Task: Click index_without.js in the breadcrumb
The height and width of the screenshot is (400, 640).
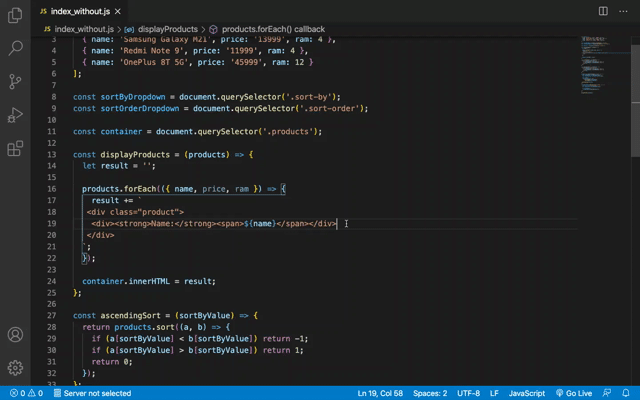Action: point(84,29)
